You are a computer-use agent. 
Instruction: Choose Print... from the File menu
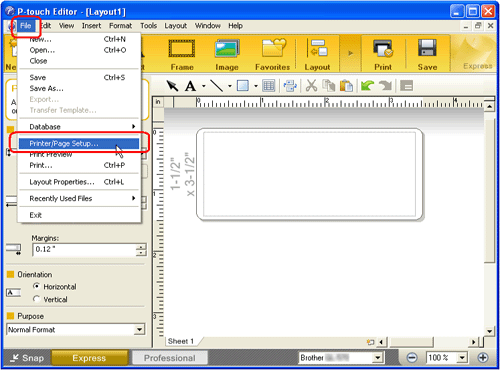[79, 165]
